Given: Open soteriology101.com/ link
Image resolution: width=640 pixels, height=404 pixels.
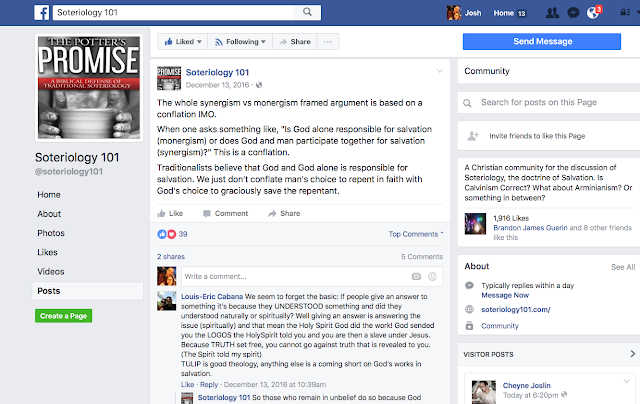Looking at the screenshot, I should (x=516, y=310).
